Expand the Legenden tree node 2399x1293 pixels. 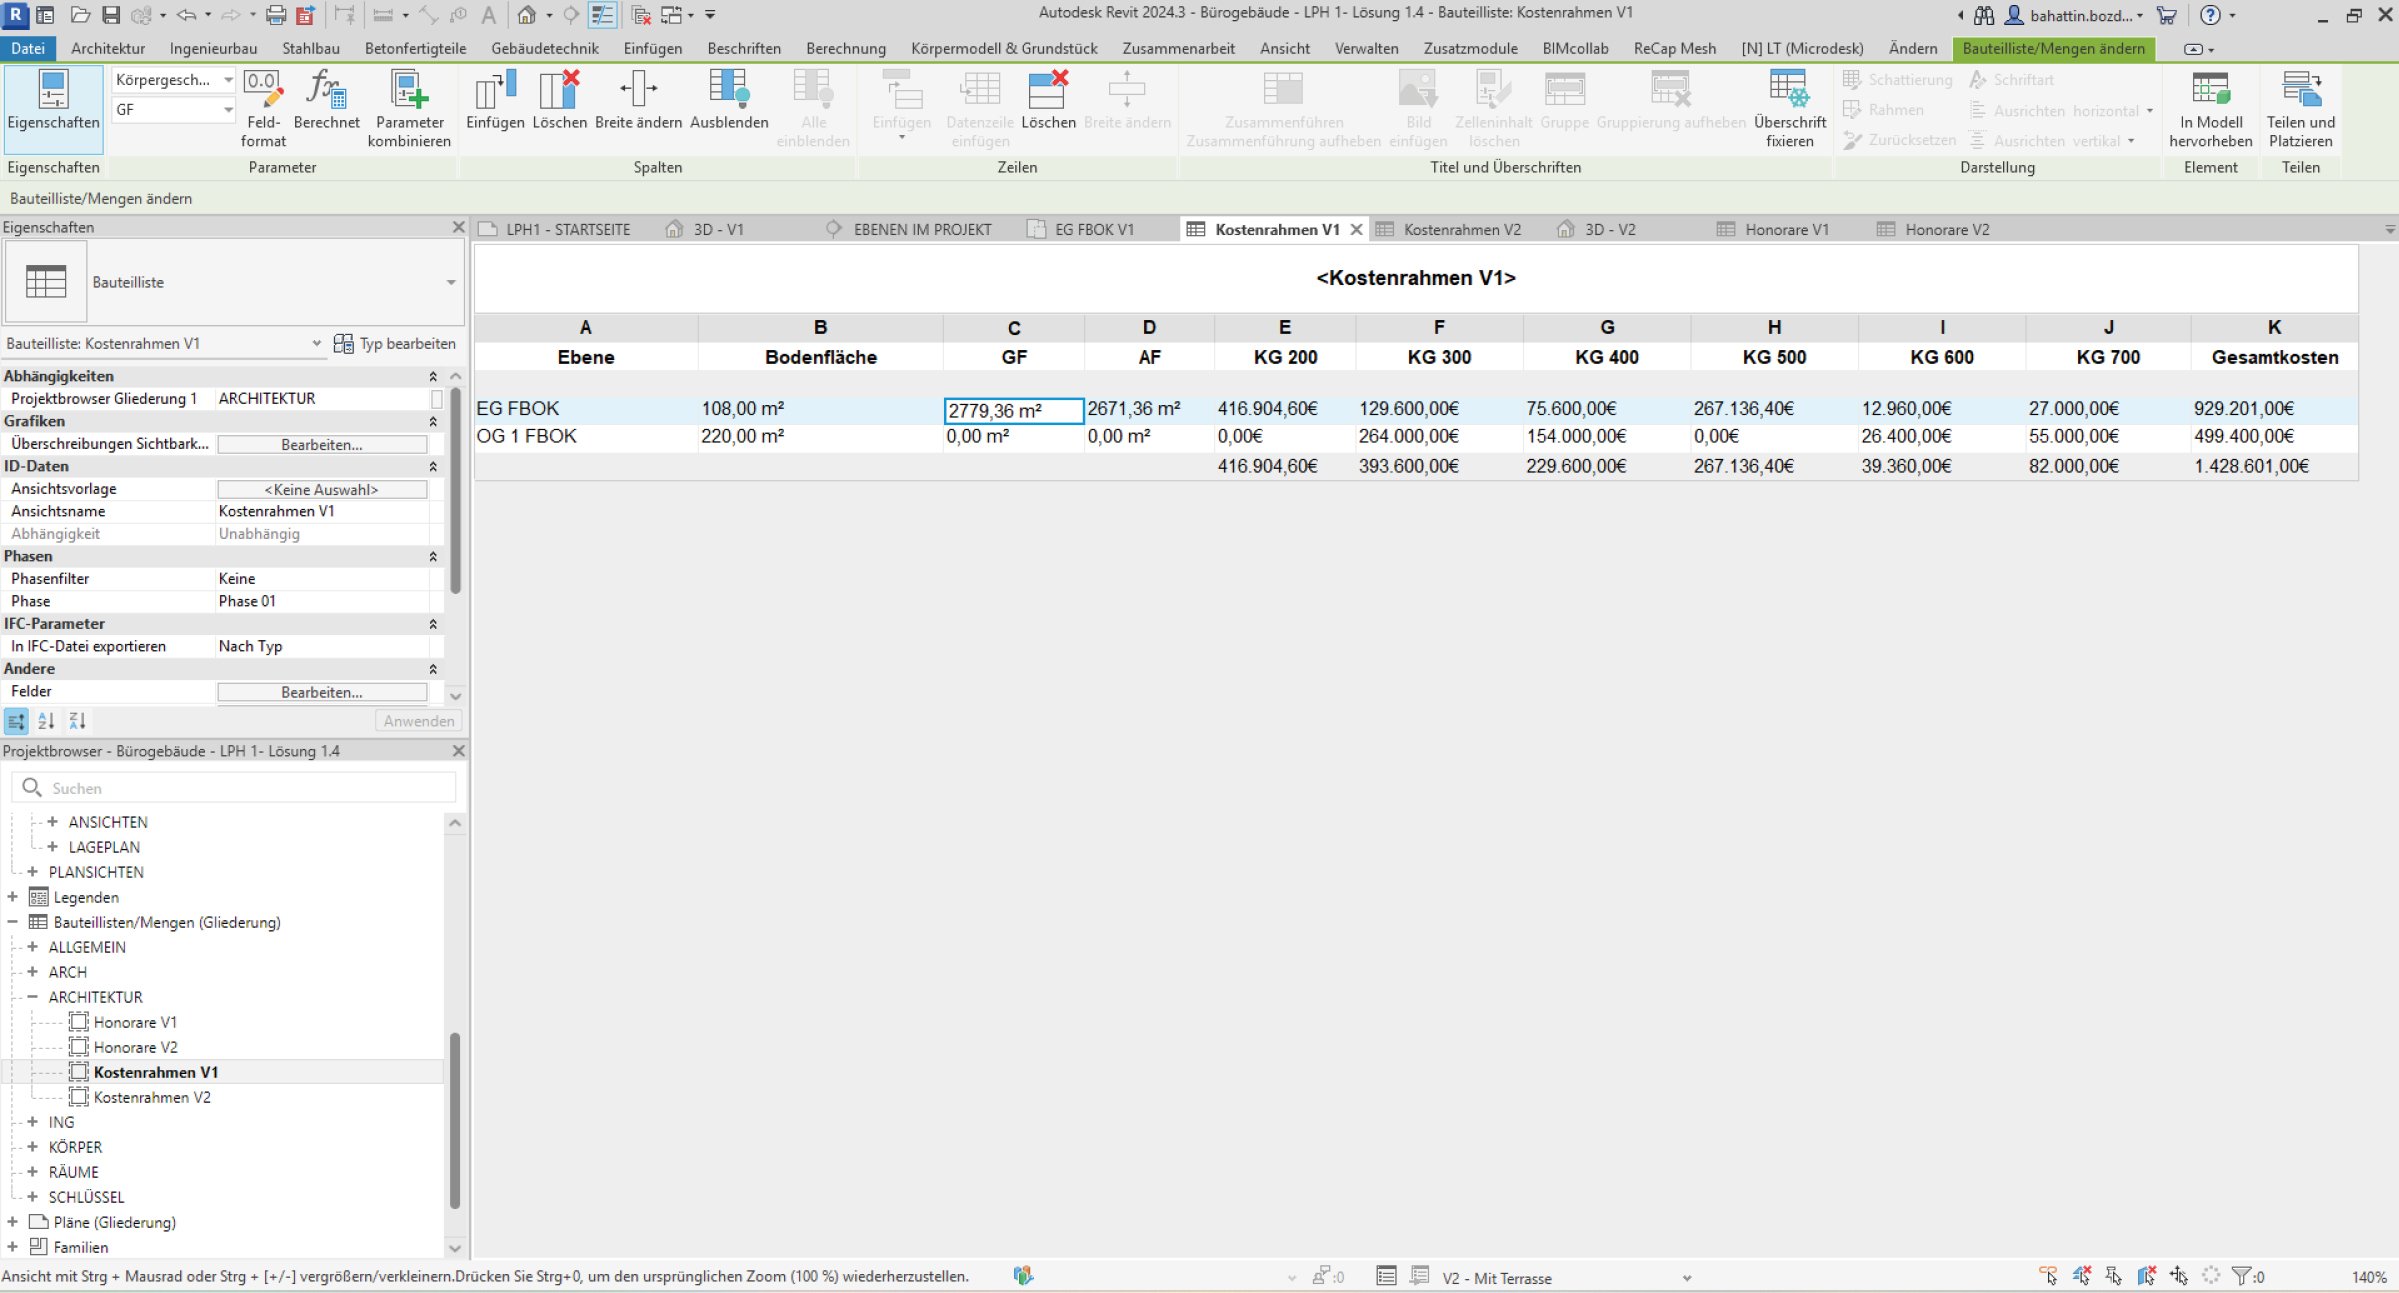click(x=12, y=897)
